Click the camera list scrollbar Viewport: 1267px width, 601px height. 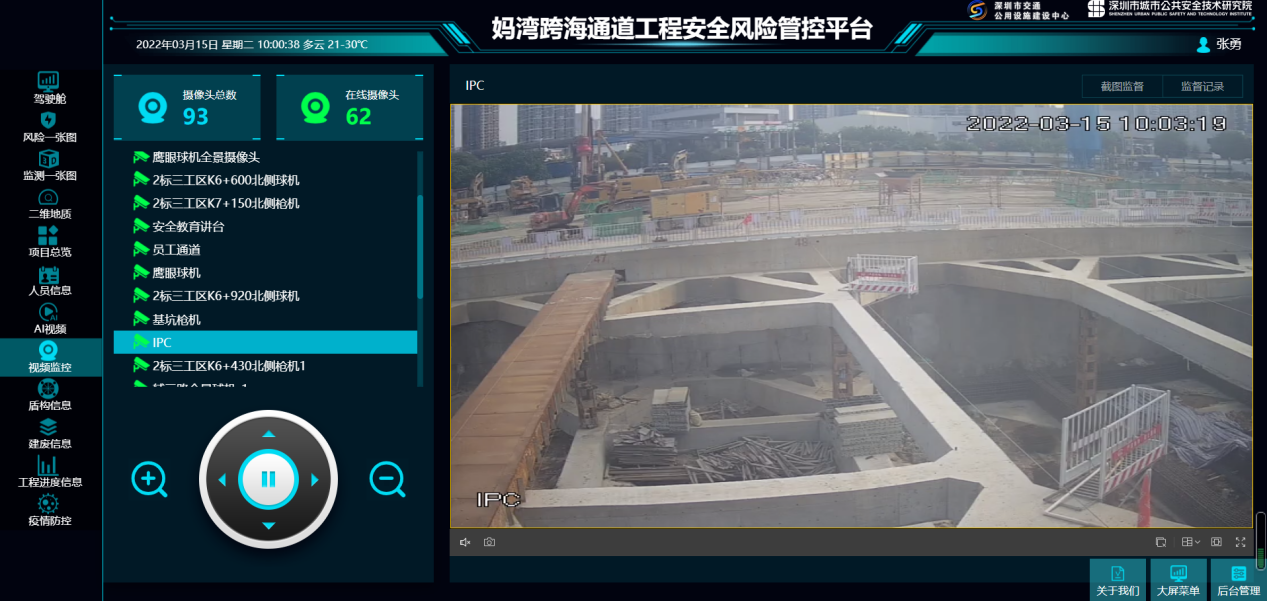pos(420,245)
